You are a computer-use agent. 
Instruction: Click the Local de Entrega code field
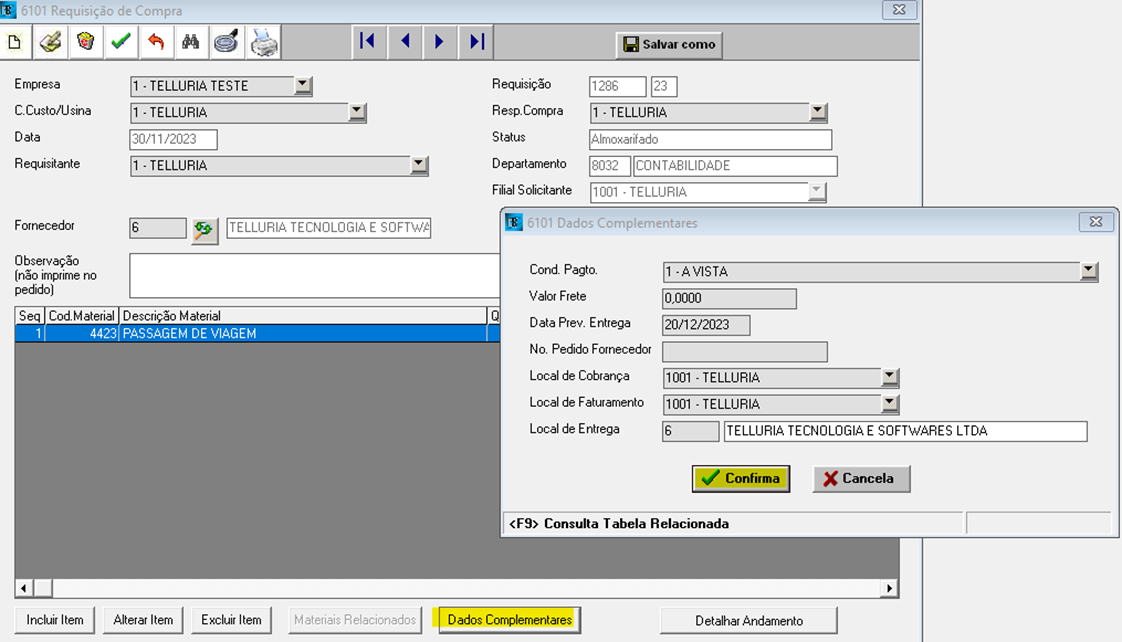tap(691, 431)
